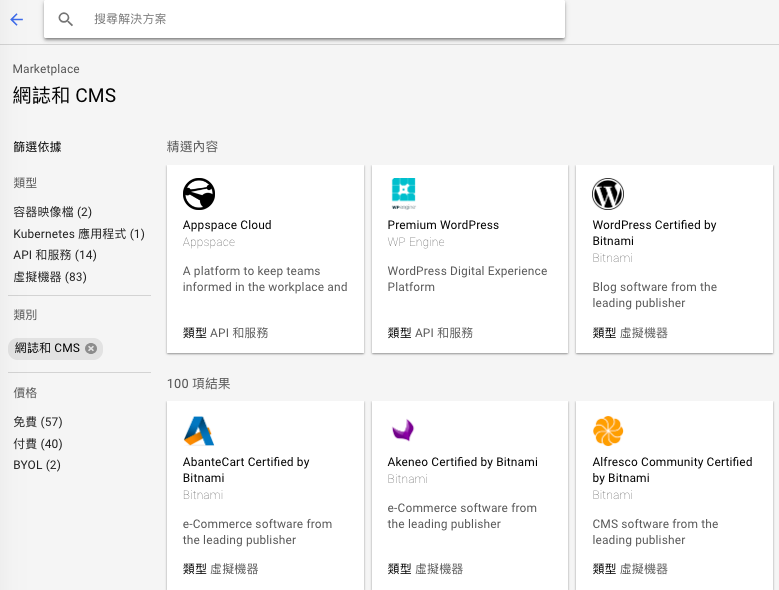Click the WP Engine publisher name
The image size is (779, 590).
416,242
